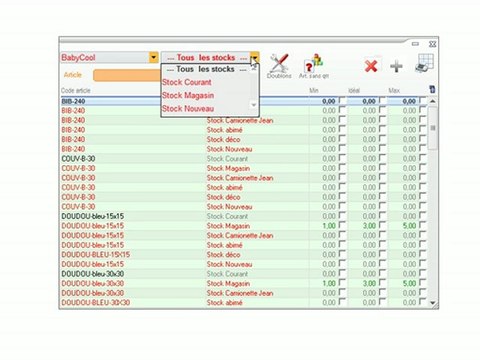The width and height of the screenshot is (480, 360).
Task: Click Min value 1,00 for DOUDOU-bleu-15x15
Action: click(329, 226)
